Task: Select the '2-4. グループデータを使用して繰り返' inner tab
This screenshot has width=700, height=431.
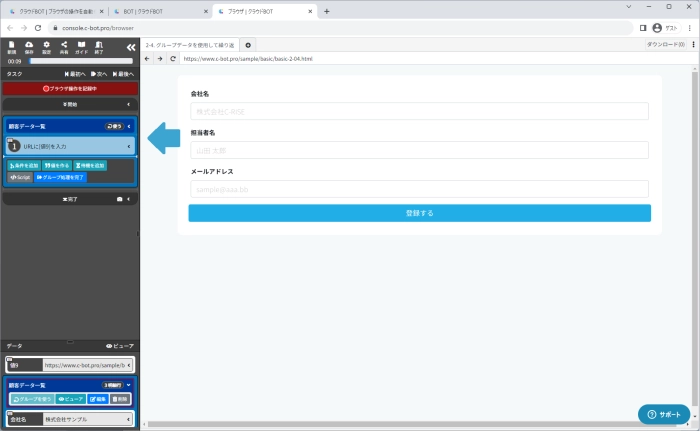Action: point(190,45)
